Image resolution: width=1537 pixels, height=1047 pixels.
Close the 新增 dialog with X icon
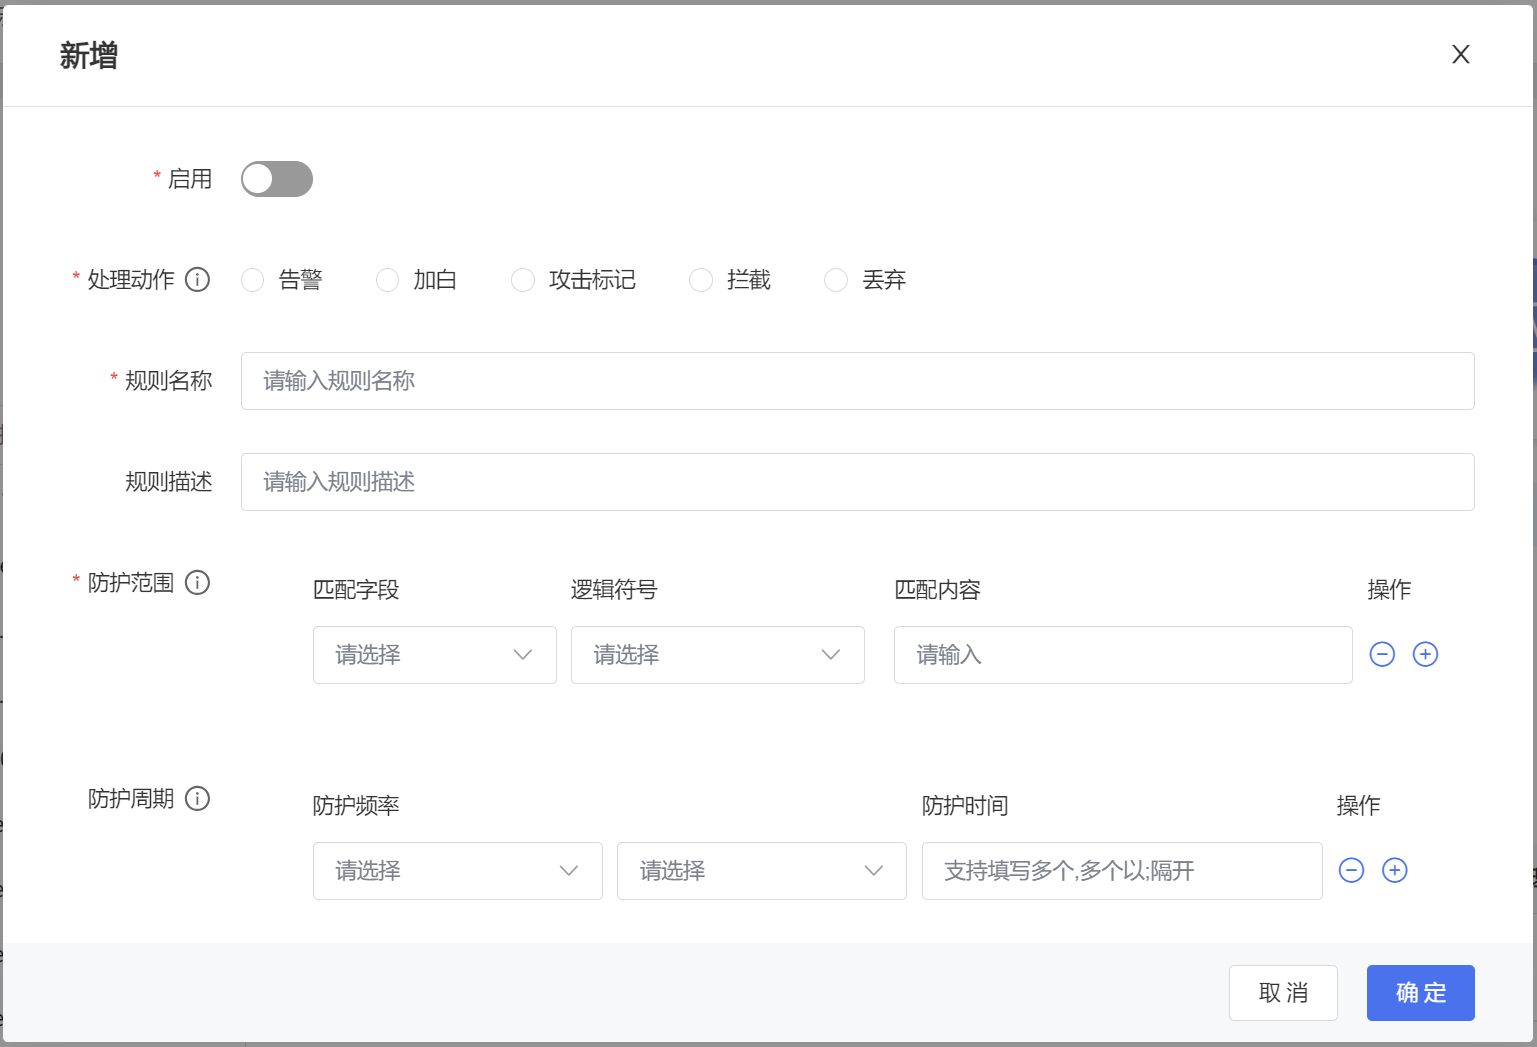click(1460, 54)
